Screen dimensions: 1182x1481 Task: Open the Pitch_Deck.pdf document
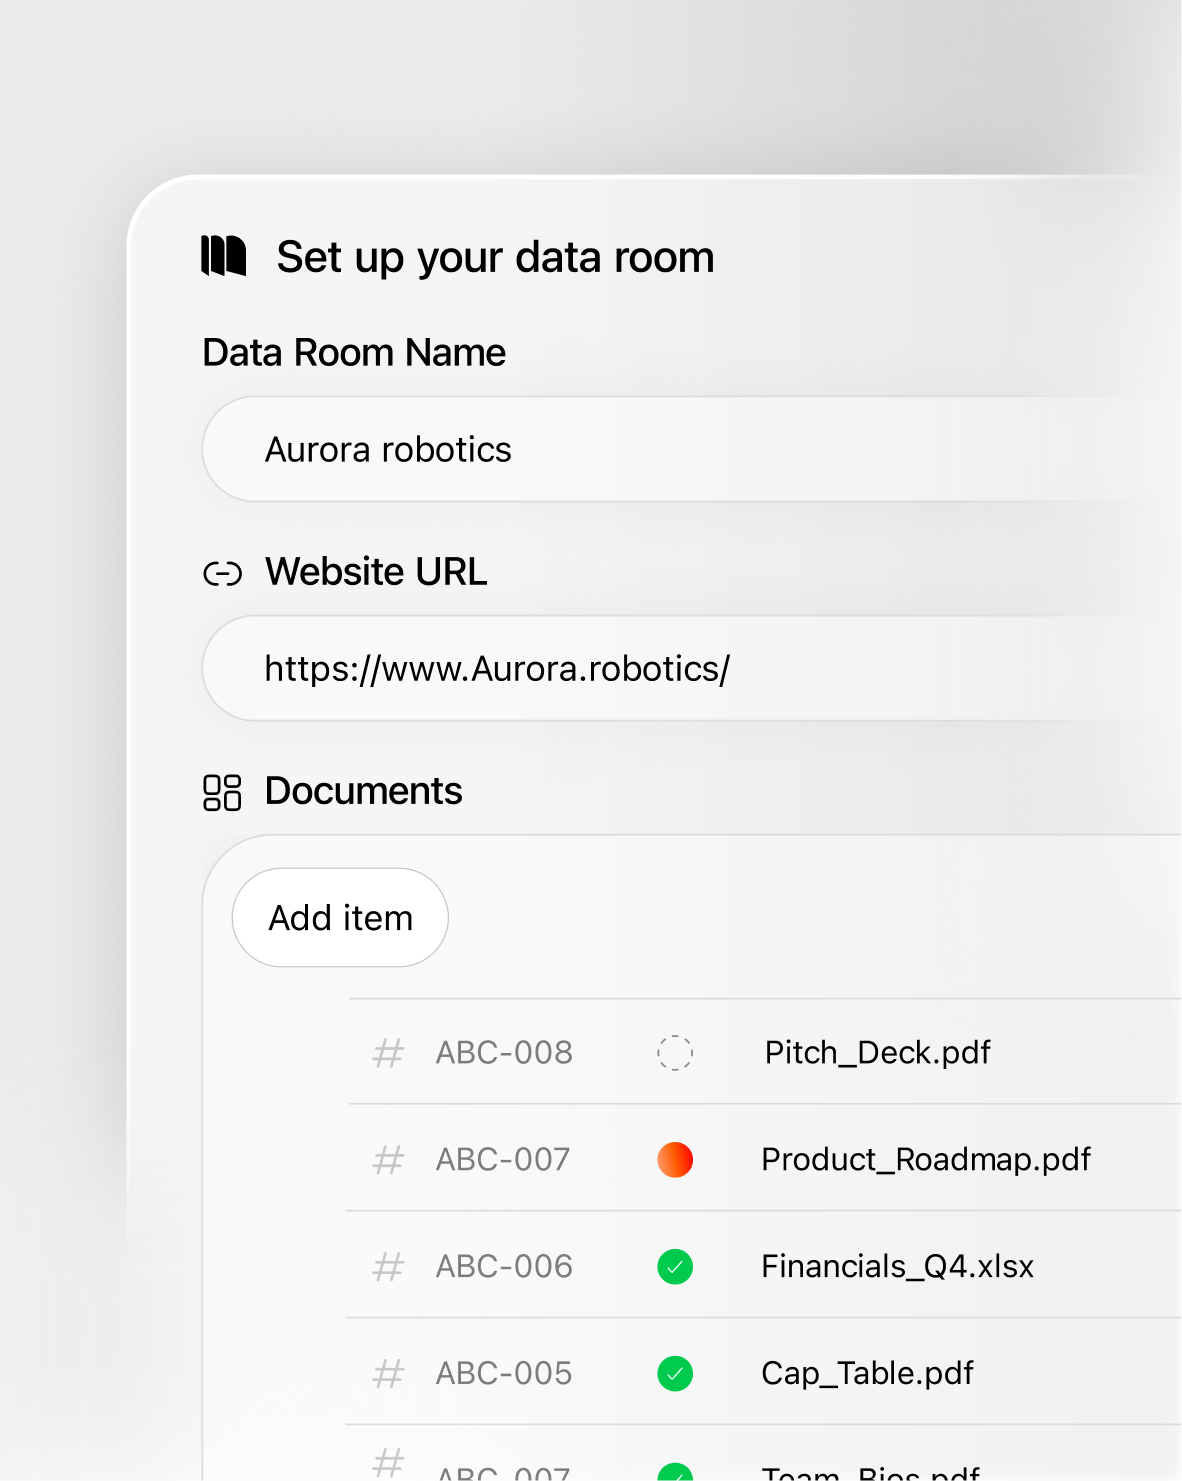(877, 1053)
